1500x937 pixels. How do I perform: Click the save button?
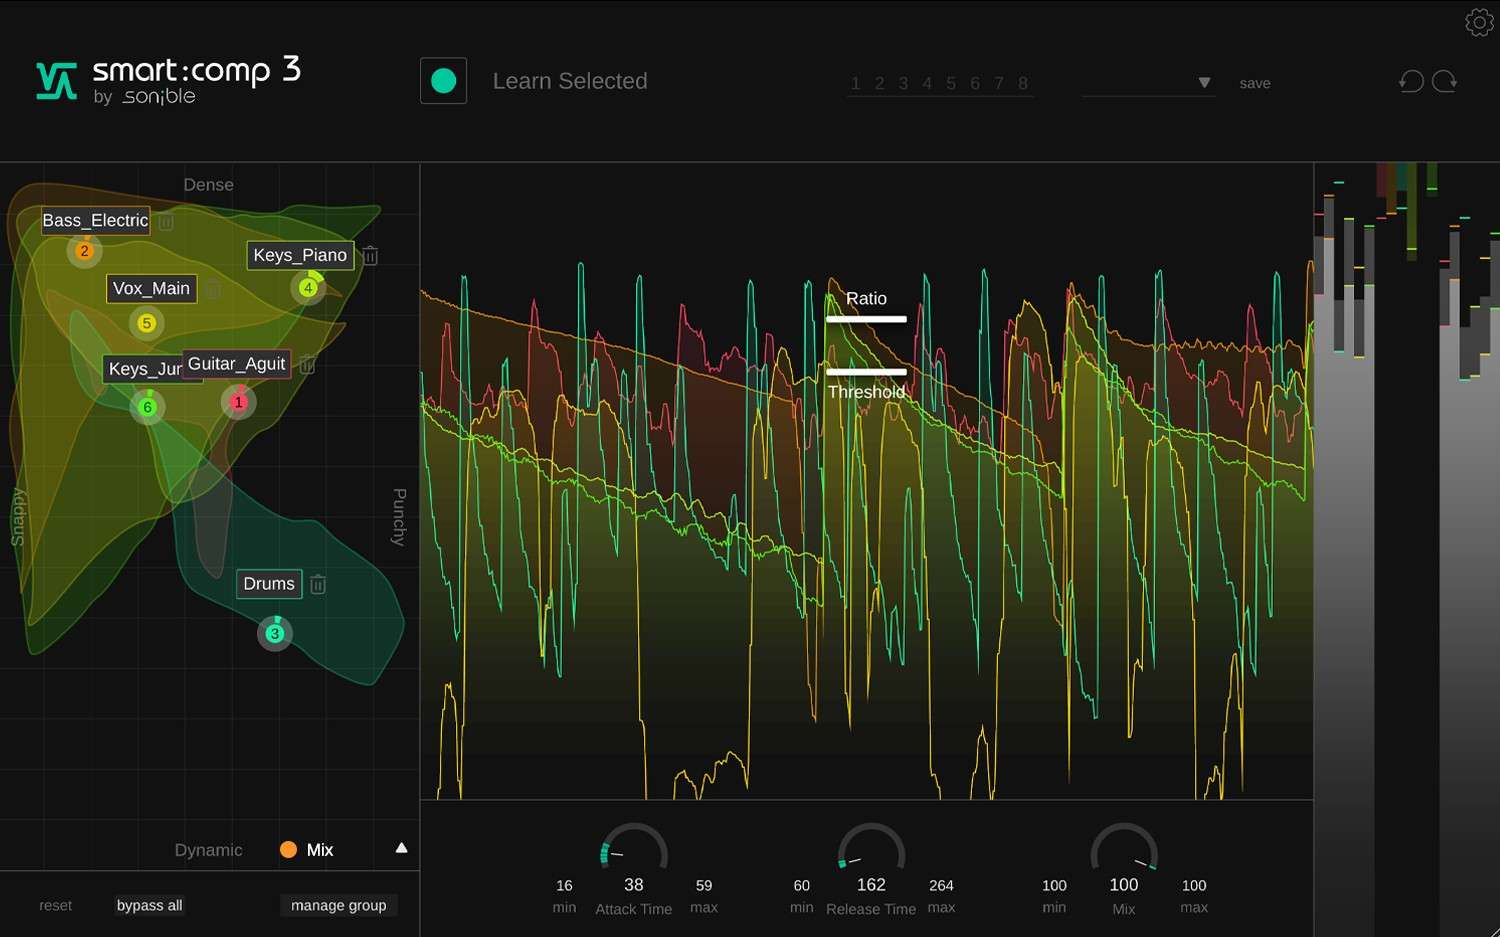[x=1254, y=83]
